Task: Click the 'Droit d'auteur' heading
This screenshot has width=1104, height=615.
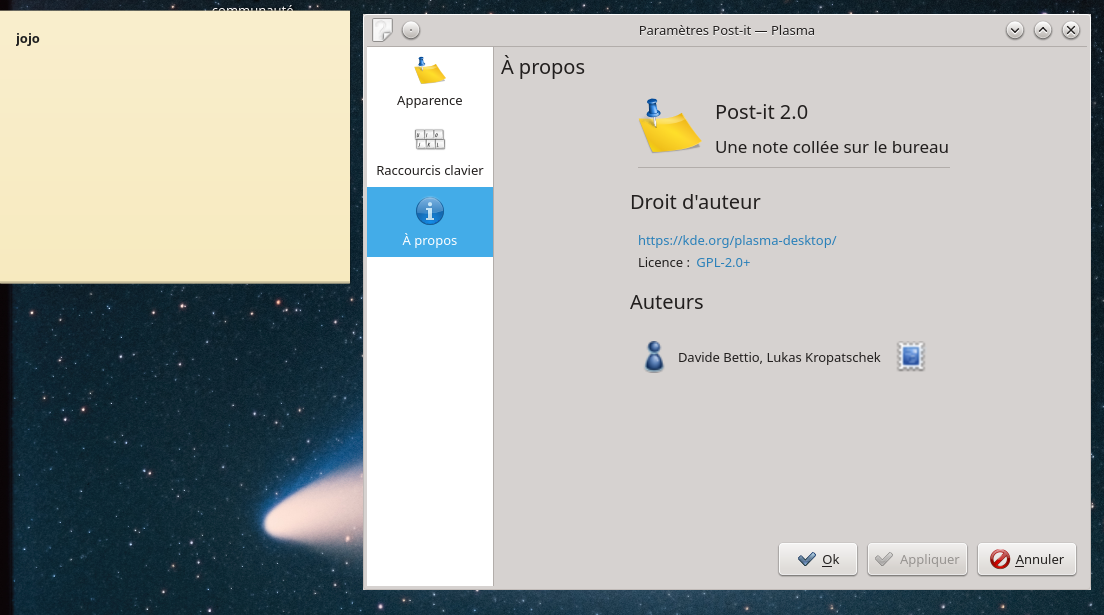Action: 695,202
